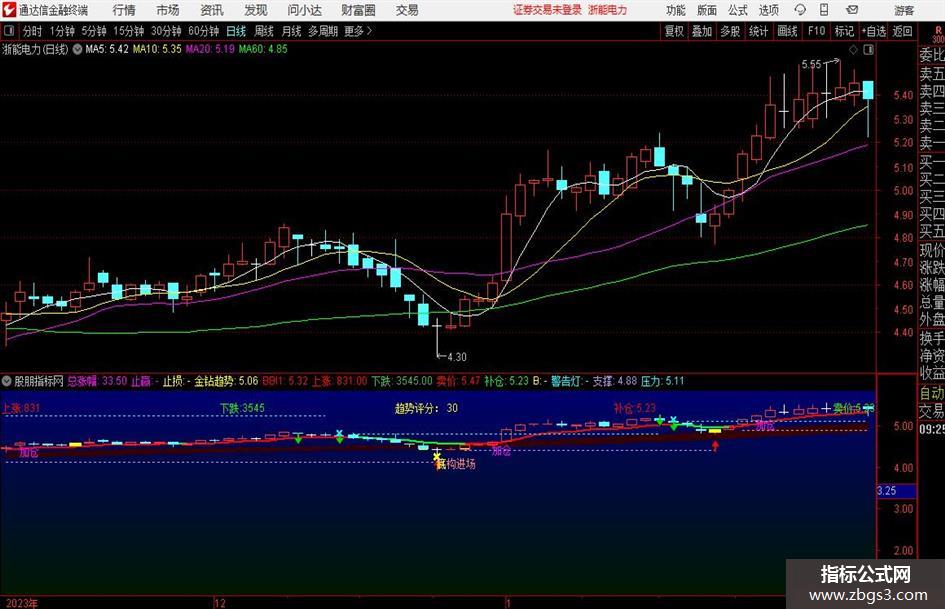Switch to 1分钟 period
The height and width of the screenshot is (609, 945).
(x=62, y=31)
